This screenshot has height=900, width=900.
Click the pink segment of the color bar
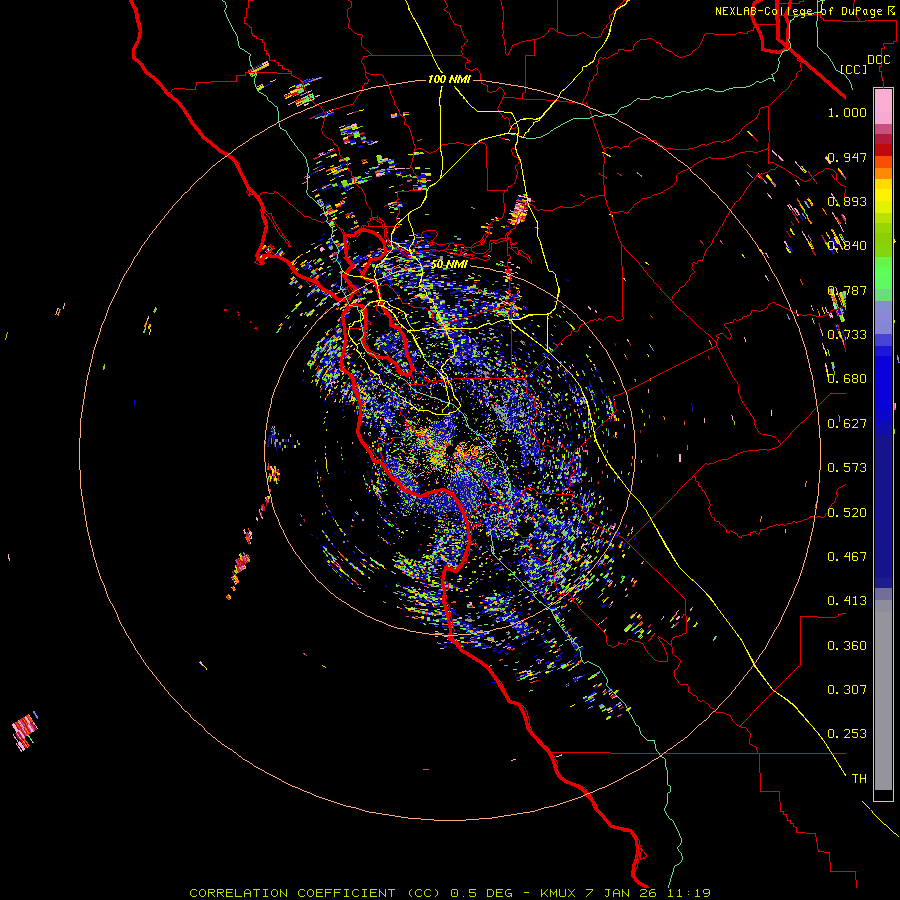pyautogui.click(x=883, y=107)
